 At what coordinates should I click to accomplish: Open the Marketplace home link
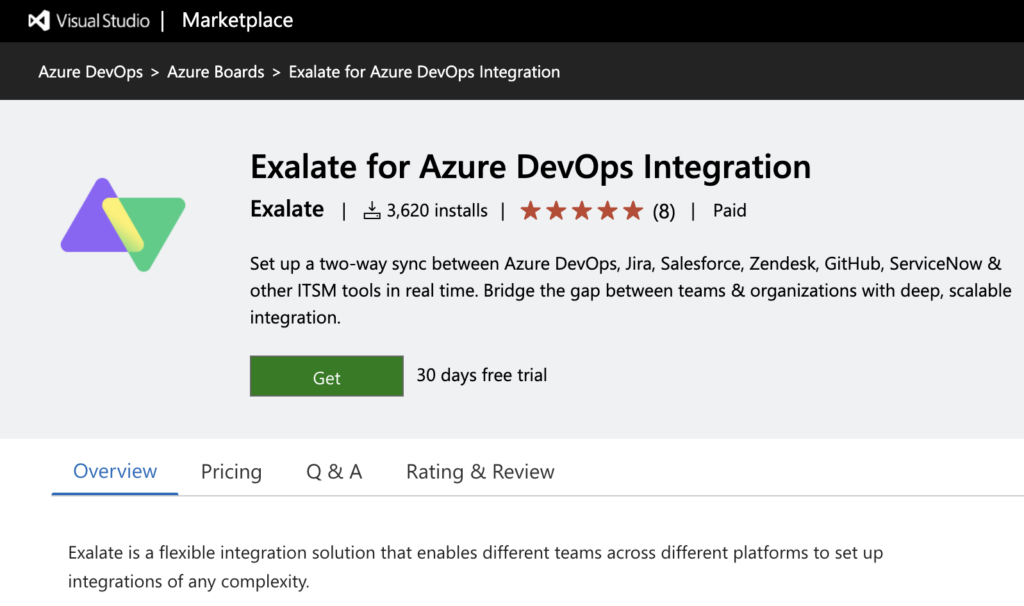[x=237, y=21]
